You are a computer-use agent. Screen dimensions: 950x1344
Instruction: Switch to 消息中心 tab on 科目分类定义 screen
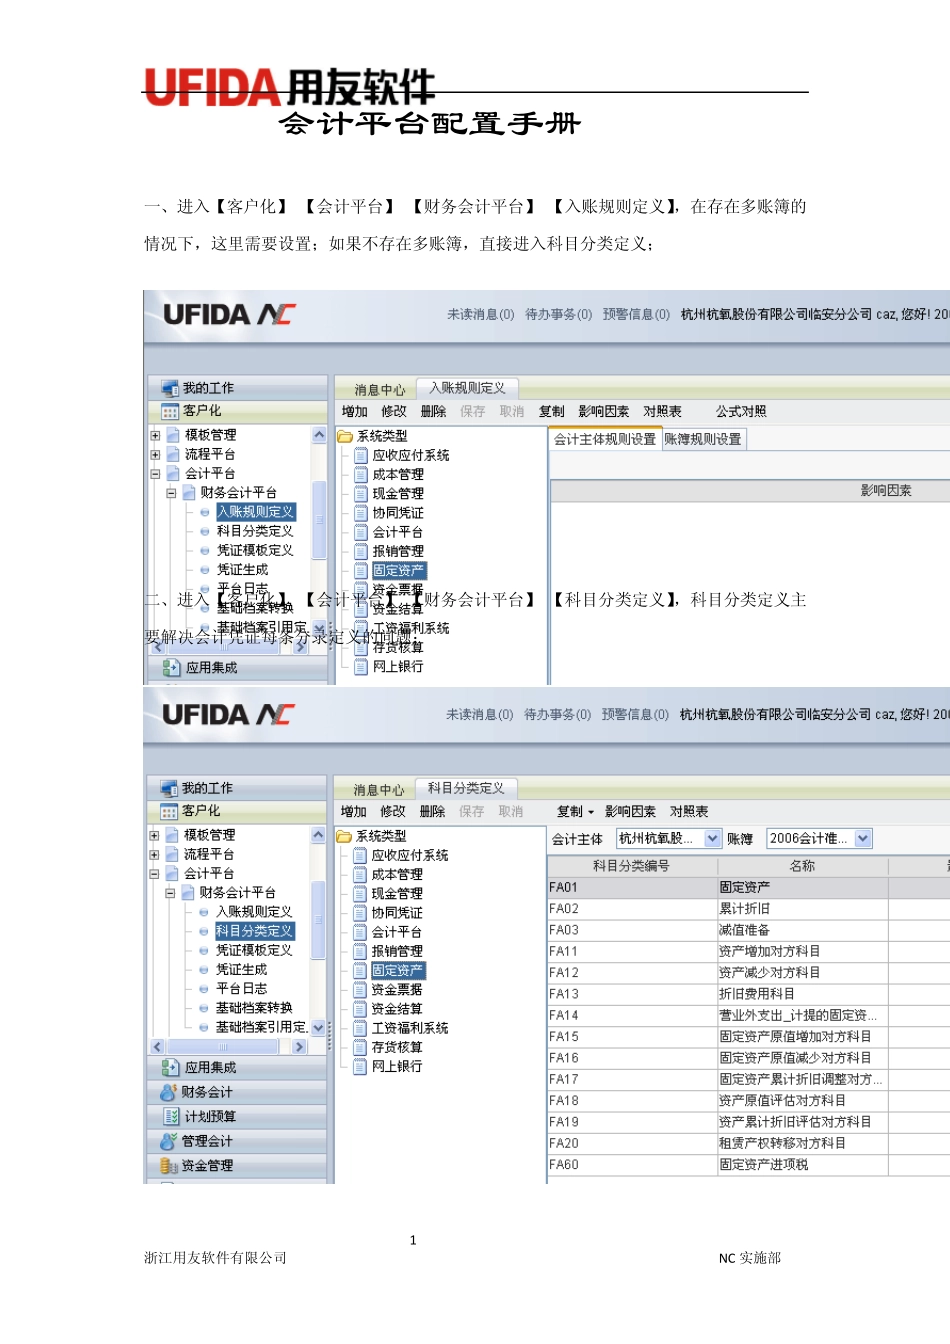click(378, 790)
